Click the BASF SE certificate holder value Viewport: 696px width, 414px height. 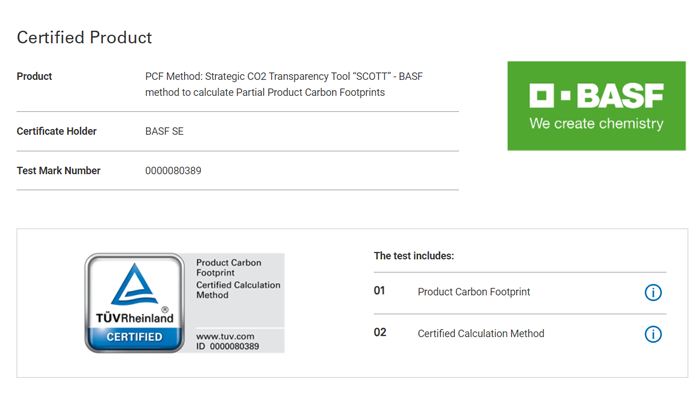tap(164, 131)
